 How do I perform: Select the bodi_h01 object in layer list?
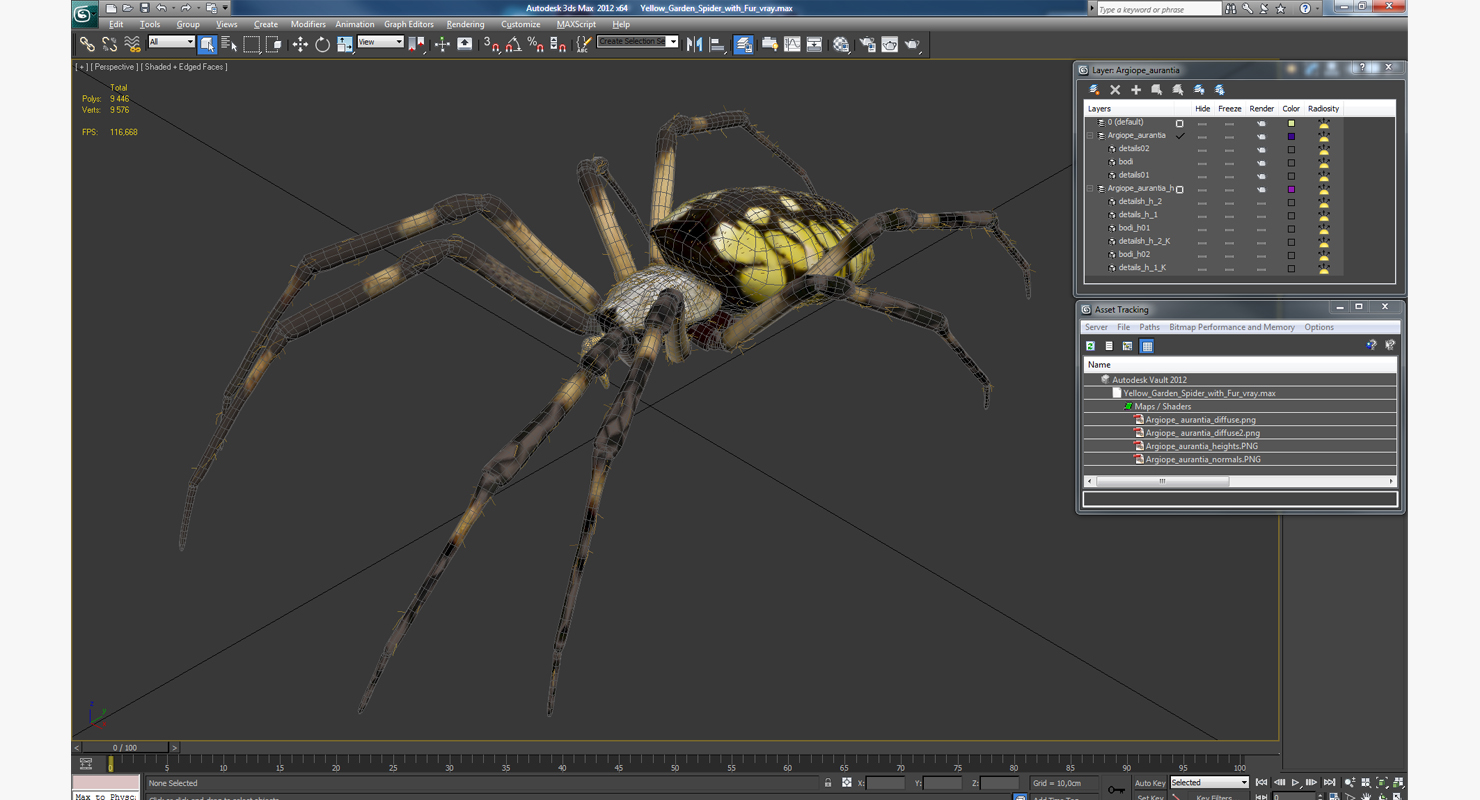[x=1134, y=228]
